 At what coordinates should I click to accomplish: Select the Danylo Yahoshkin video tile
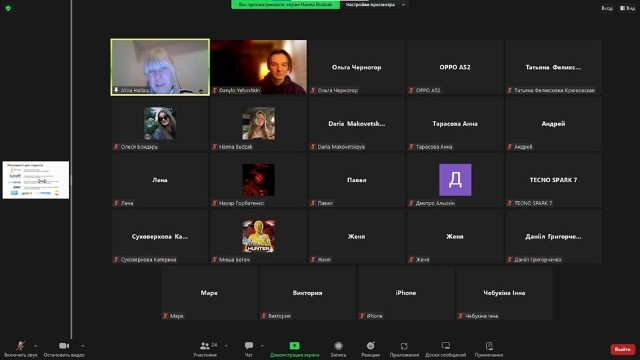point(259,67)
